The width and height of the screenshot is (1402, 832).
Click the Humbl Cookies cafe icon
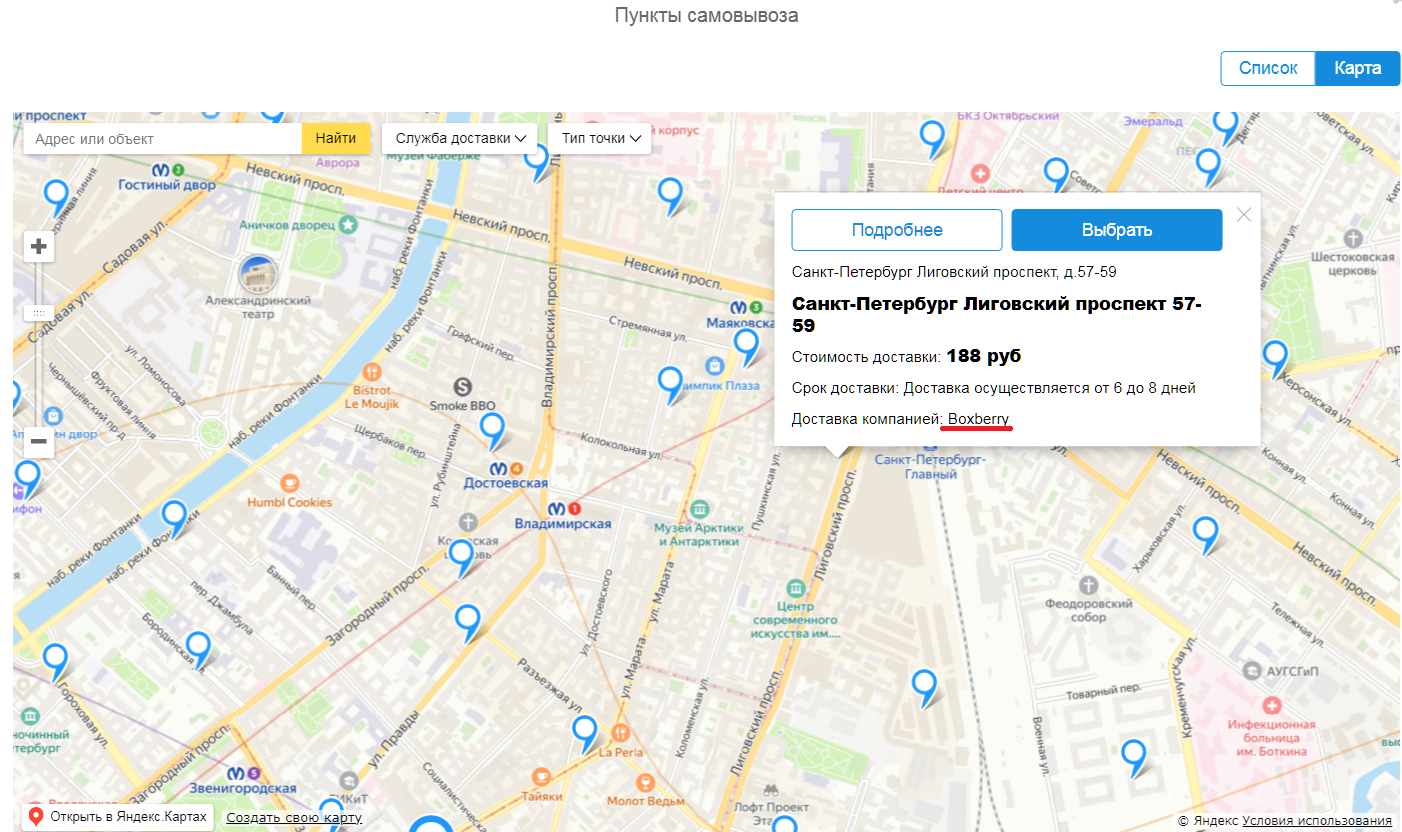coord(290,483)
